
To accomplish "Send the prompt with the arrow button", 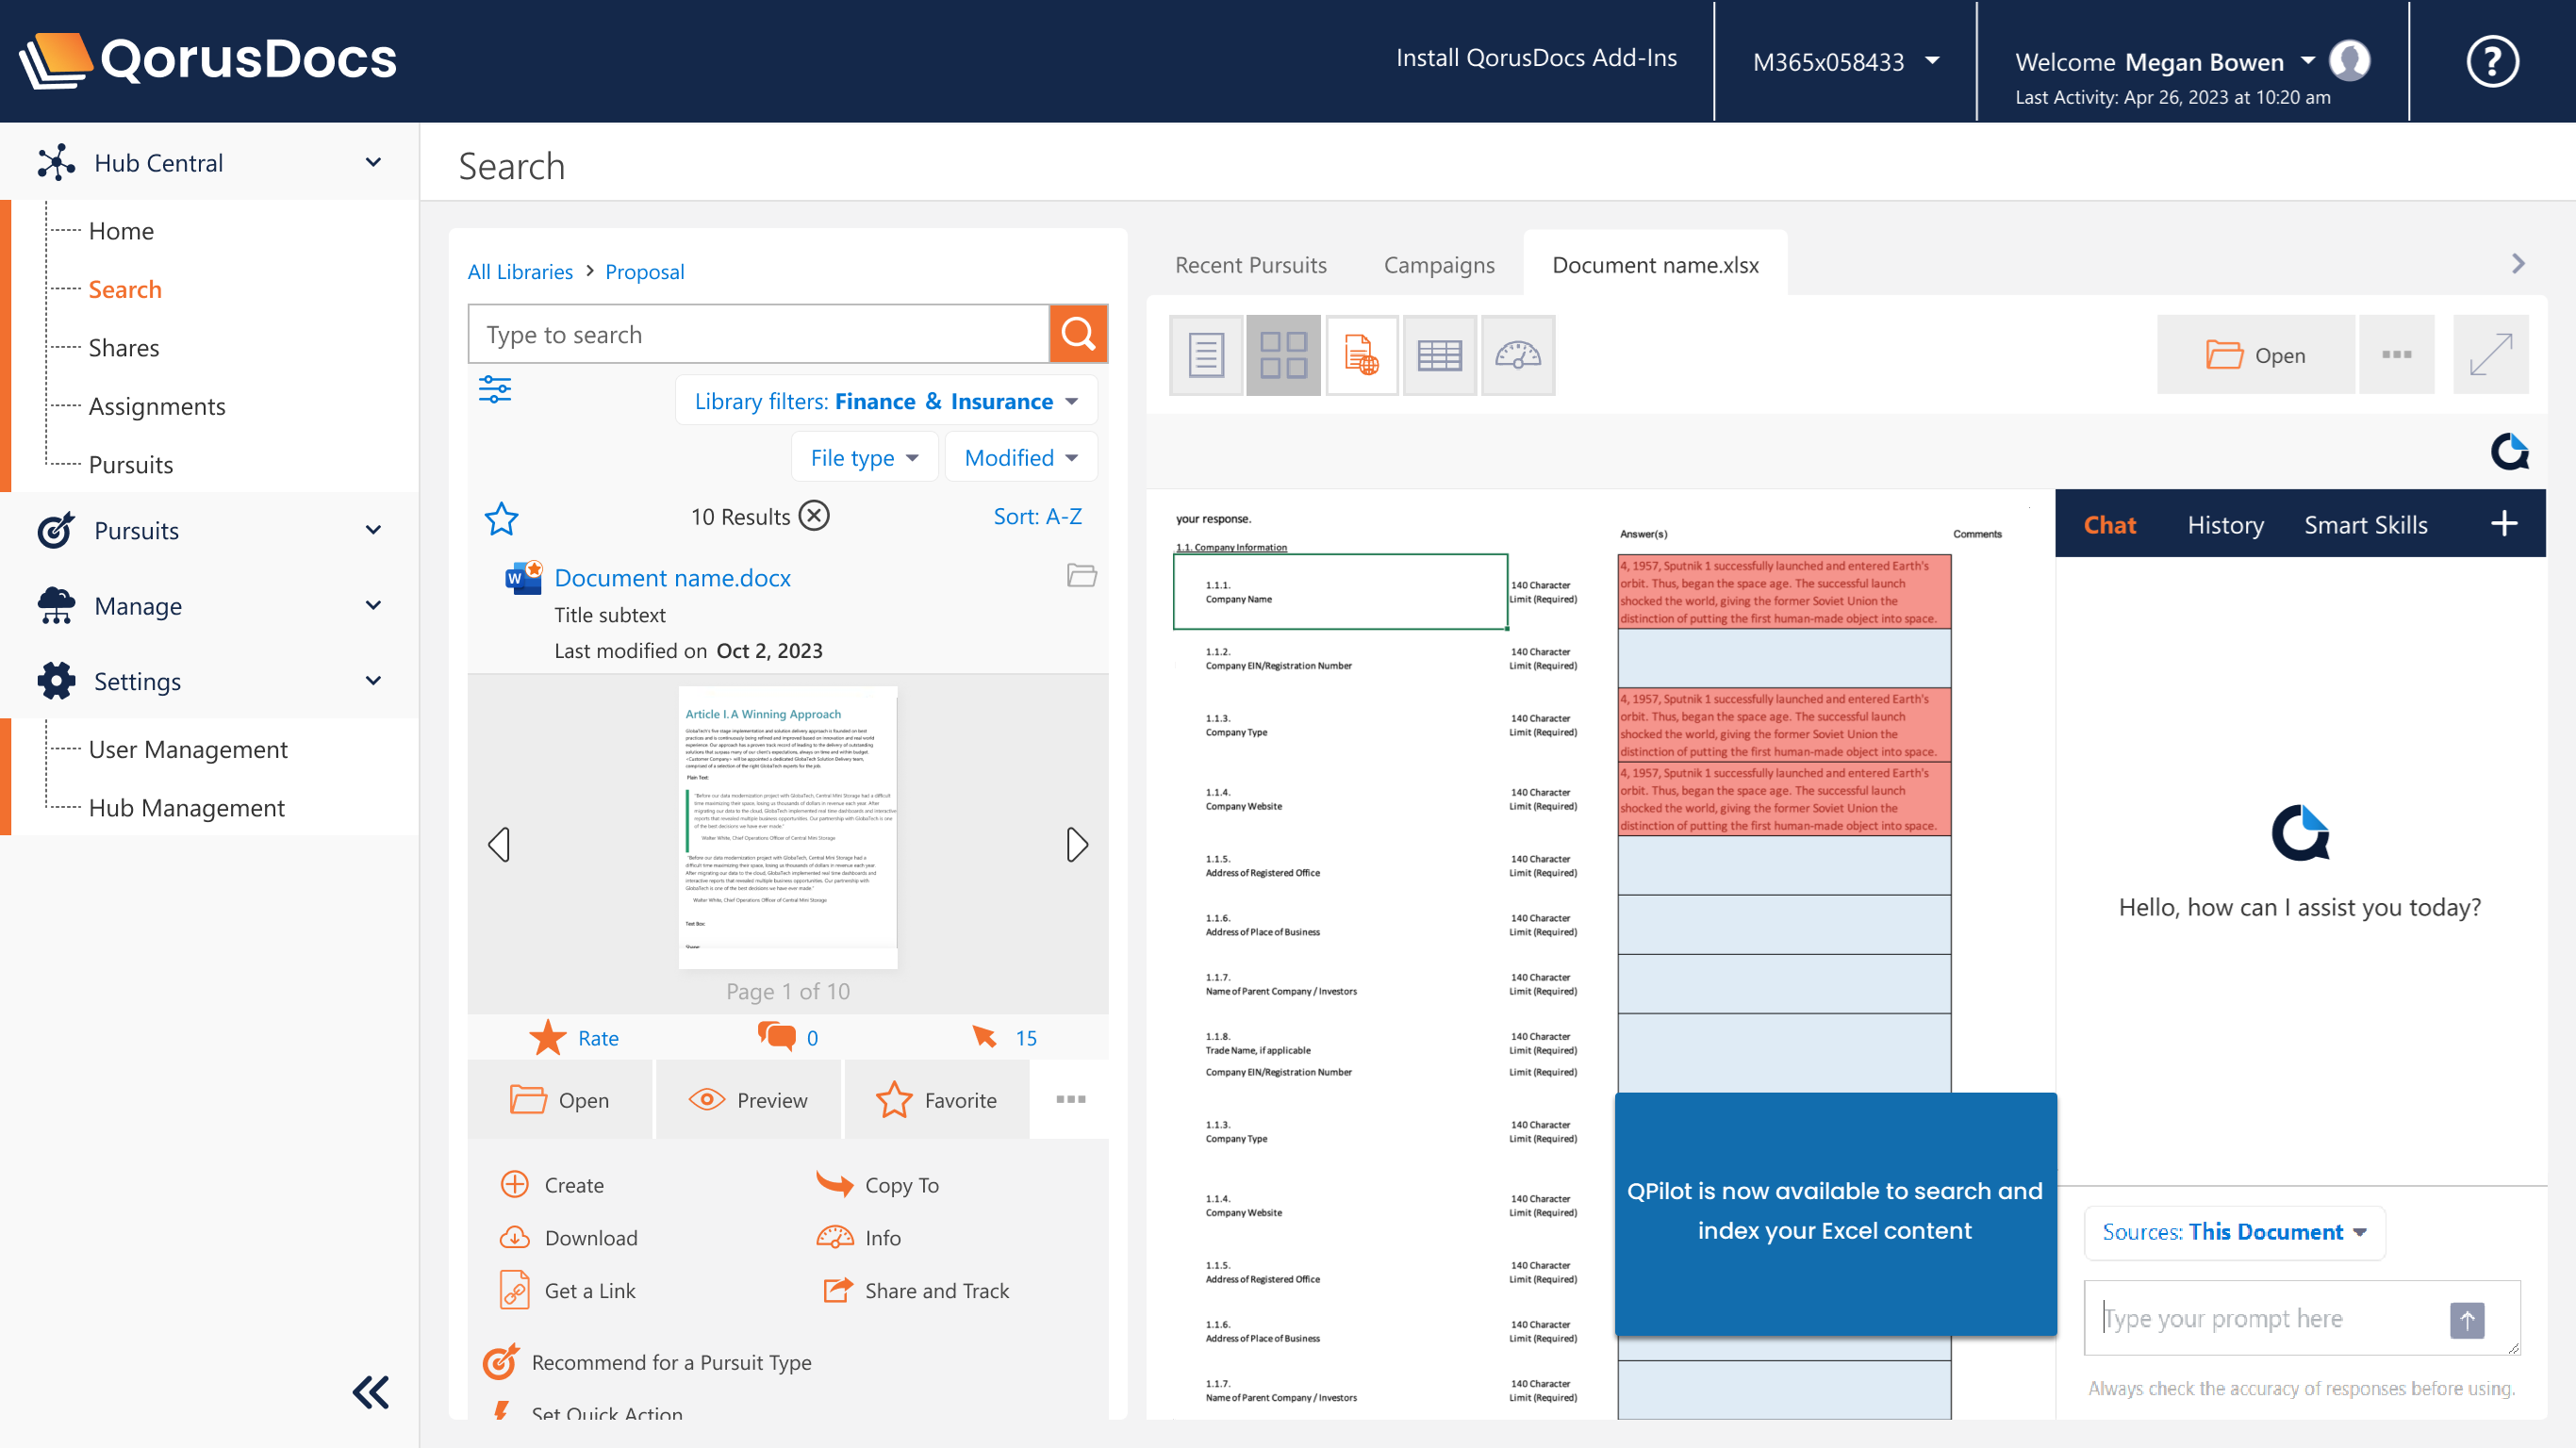I will (x=2466, y=1319).
